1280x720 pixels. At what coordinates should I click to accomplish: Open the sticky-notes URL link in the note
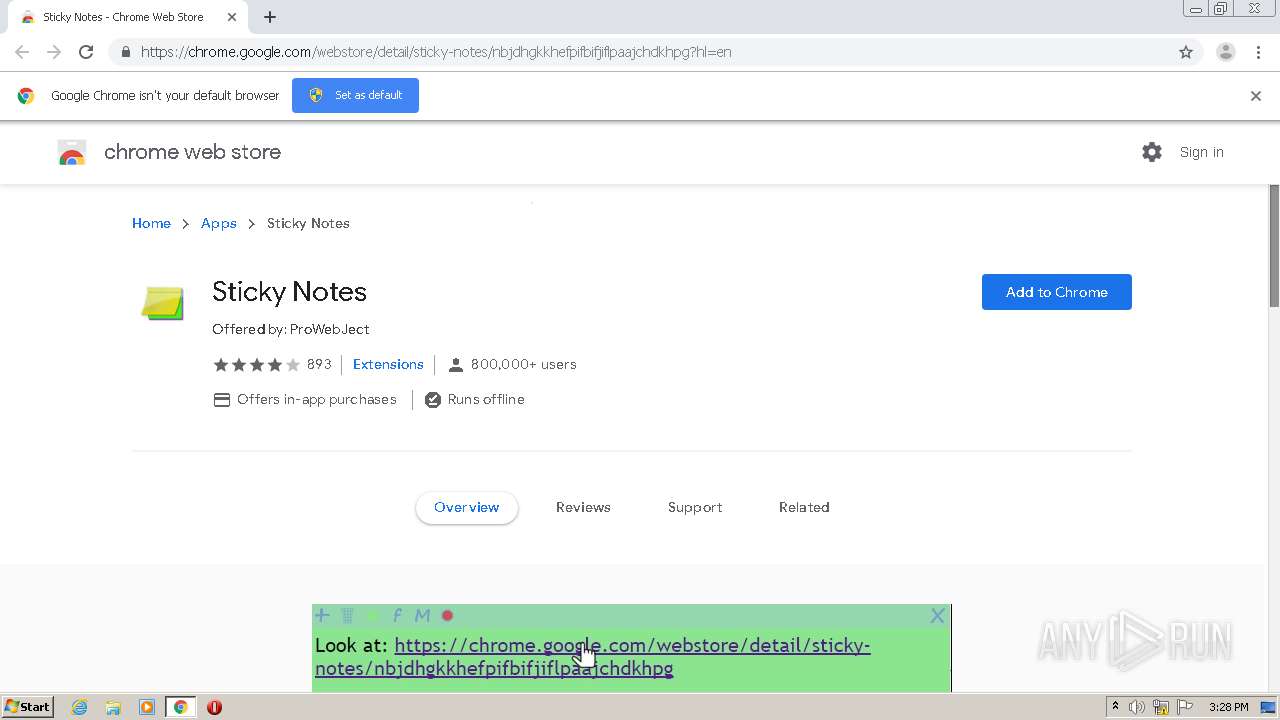(593, 656)
